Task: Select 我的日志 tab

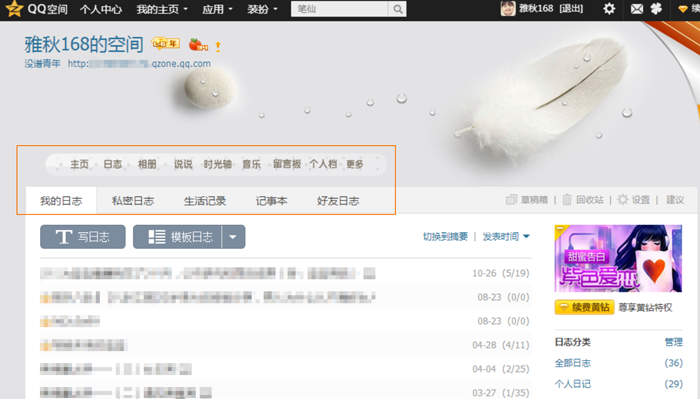Action: (x=61, y=201)
